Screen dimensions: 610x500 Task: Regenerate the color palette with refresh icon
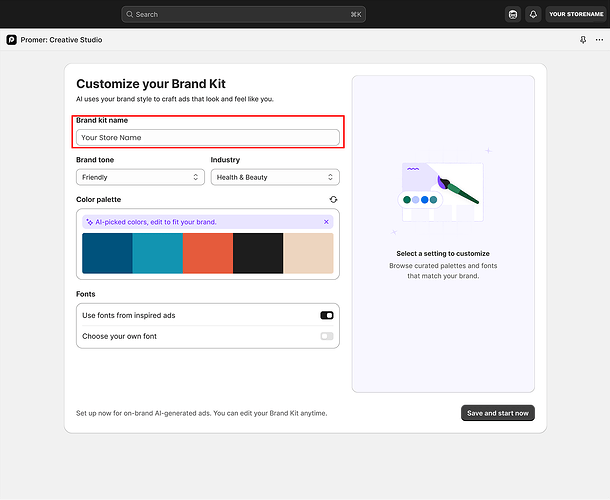[333, 199]
